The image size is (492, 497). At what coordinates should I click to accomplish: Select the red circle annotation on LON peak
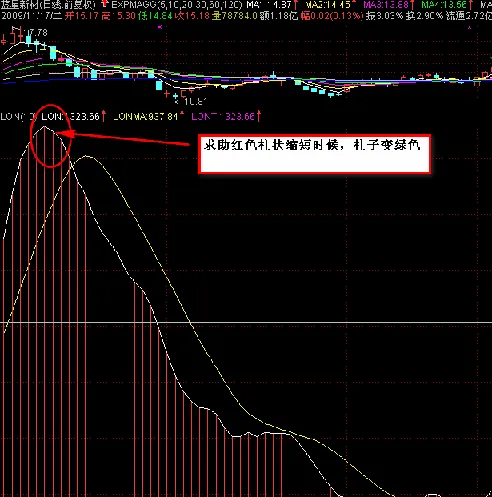51,136
